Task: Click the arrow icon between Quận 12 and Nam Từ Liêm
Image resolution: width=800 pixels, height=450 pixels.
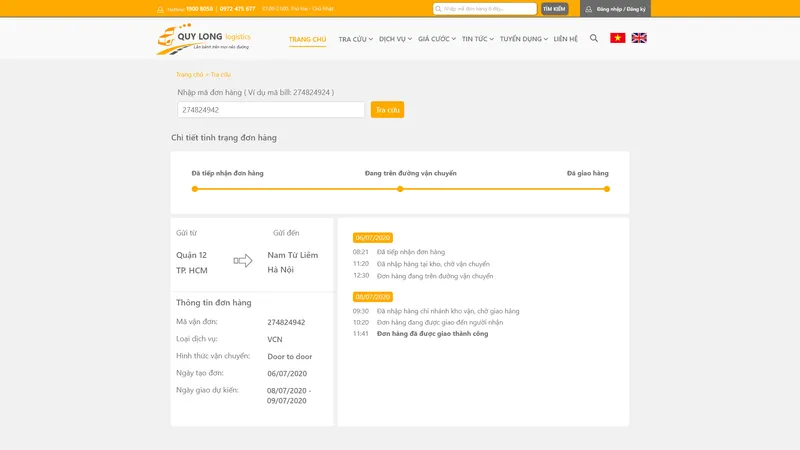Action: click(x=243, y=261)
